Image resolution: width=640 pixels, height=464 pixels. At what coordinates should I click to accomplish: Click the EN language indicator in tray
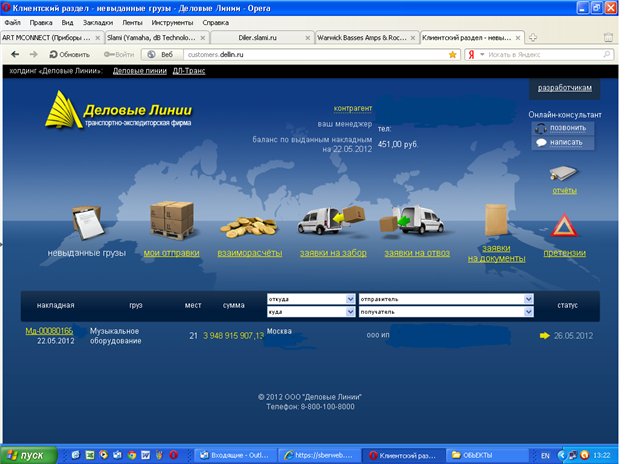click(545, 456)
